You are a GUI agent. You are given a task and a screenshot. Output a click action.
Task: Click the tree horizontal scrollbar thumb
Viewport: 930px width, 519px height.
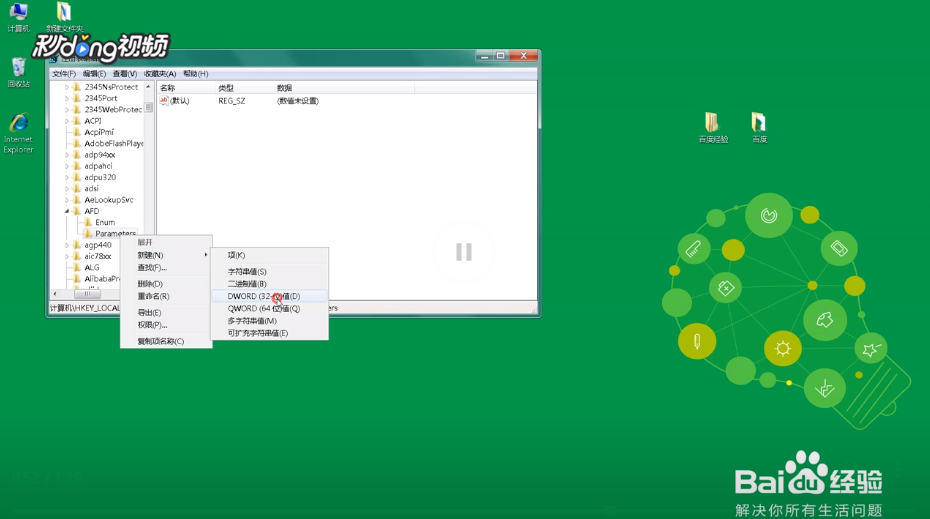pyautogui.click(x=87, y=294)
